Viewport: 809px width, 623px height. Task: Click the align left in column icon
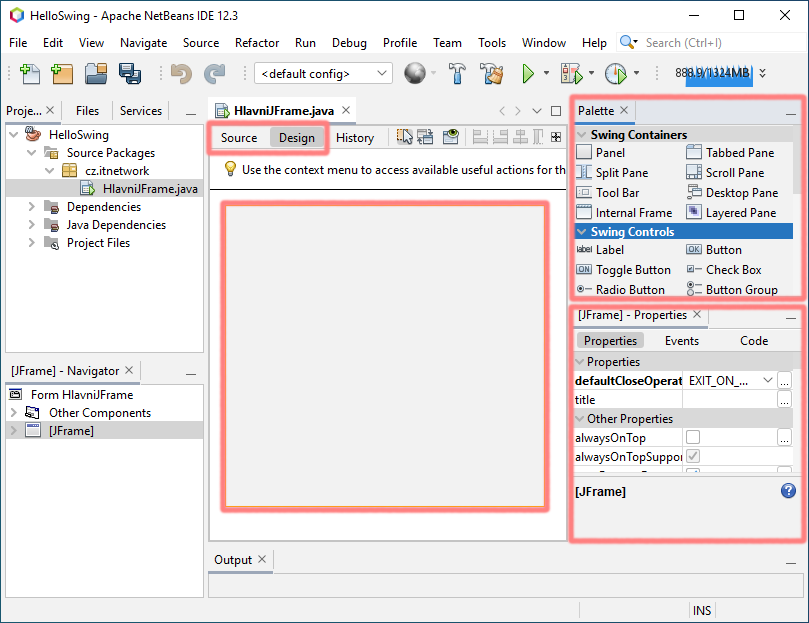(x=480, y=137)
